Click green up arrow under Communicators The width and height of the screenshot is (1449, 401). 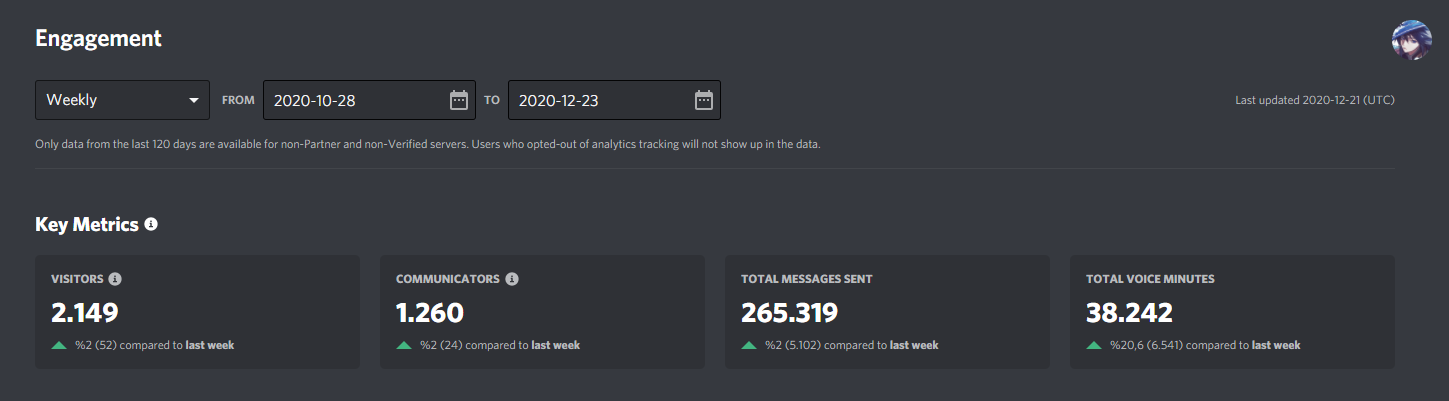pos(404,345)
